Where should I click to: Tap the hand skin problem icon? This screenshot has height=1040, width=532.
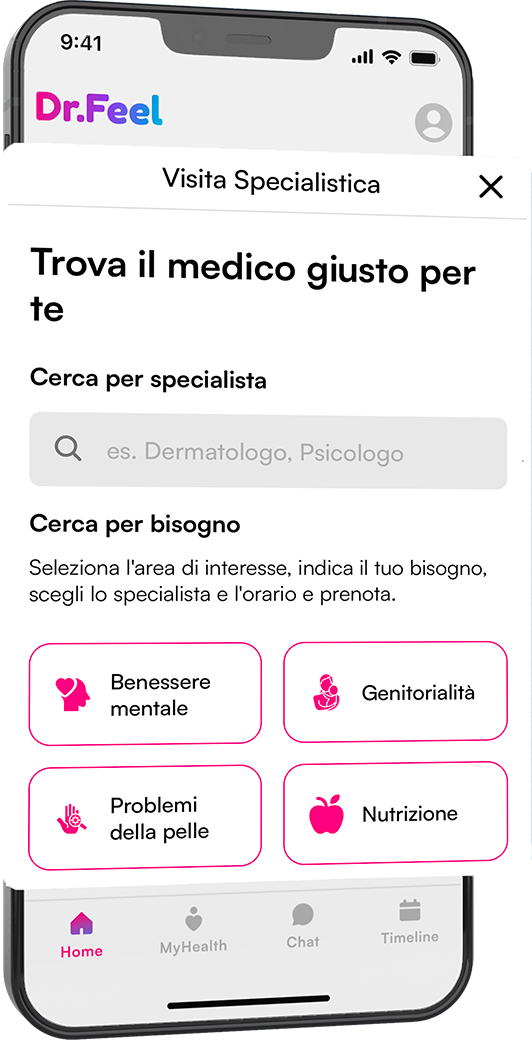[72, 818]
